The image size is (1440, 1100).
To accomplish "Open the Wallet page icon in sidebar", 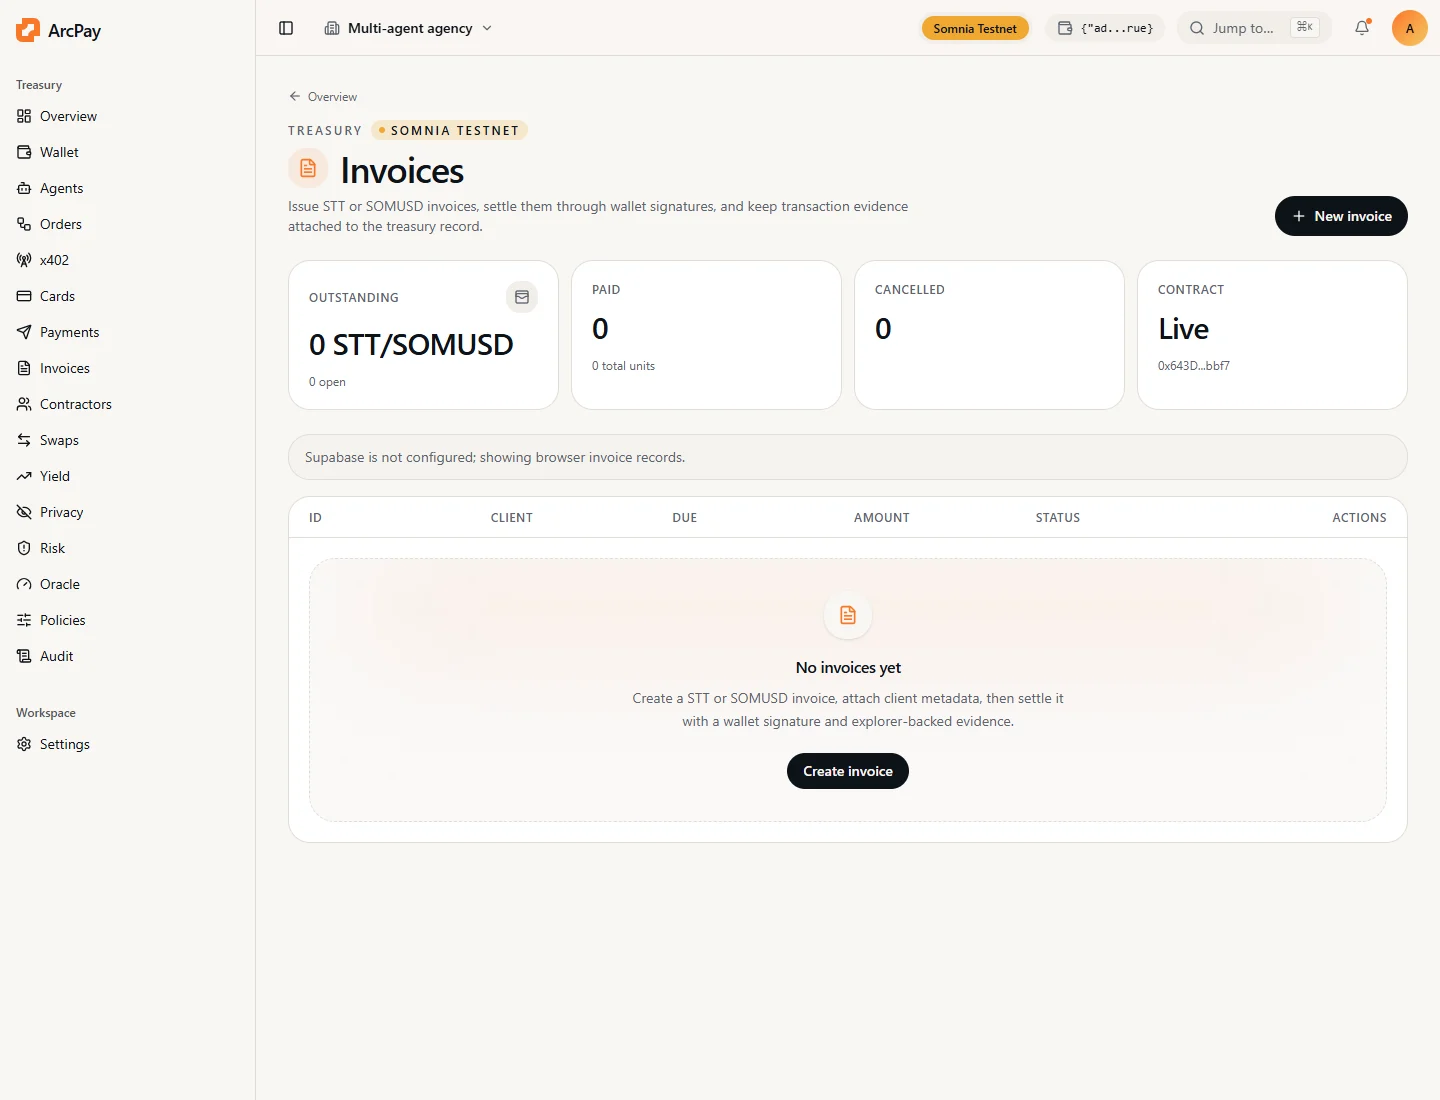I will point(24,152).
